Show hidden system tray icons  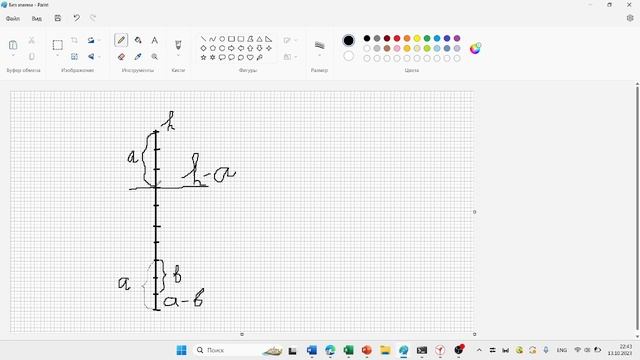coord(479,350)
